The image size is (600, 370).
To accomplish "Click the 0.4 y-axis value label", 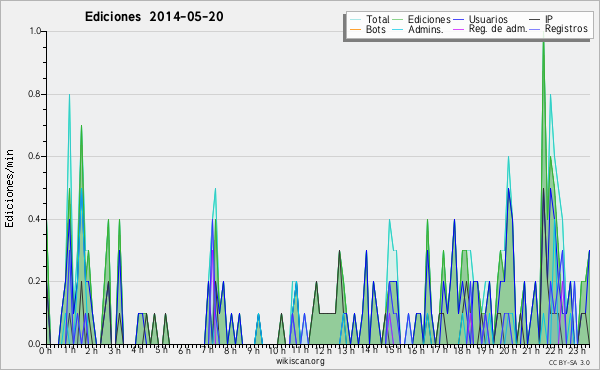I will (34, 219).
